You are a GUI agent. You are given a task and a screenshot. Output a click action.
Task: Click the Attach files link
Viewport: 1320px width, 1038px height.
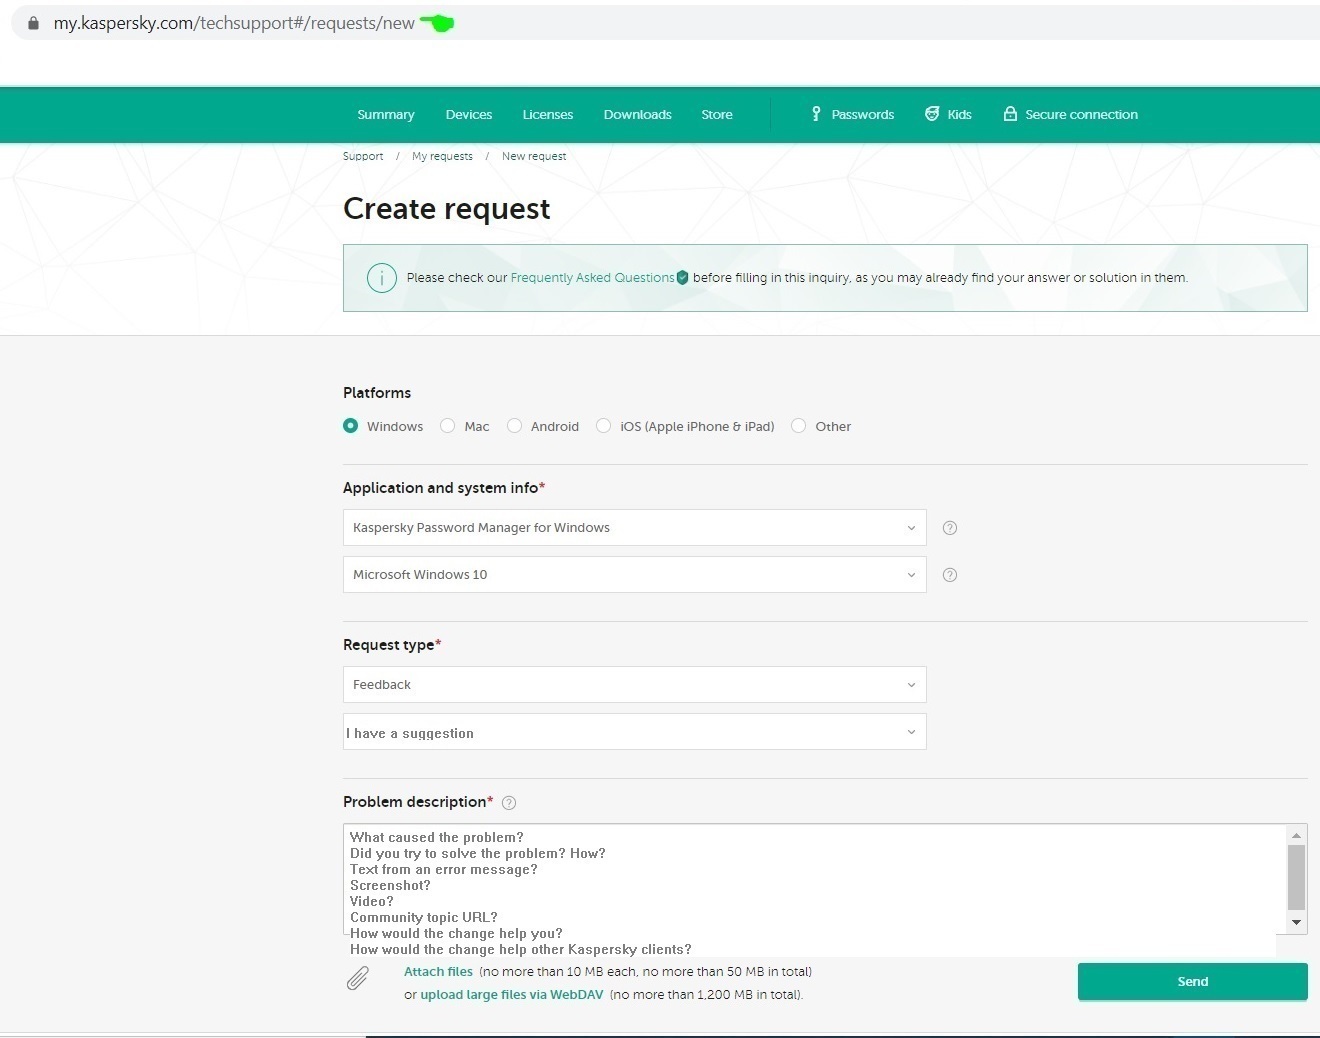coord(438,972)
